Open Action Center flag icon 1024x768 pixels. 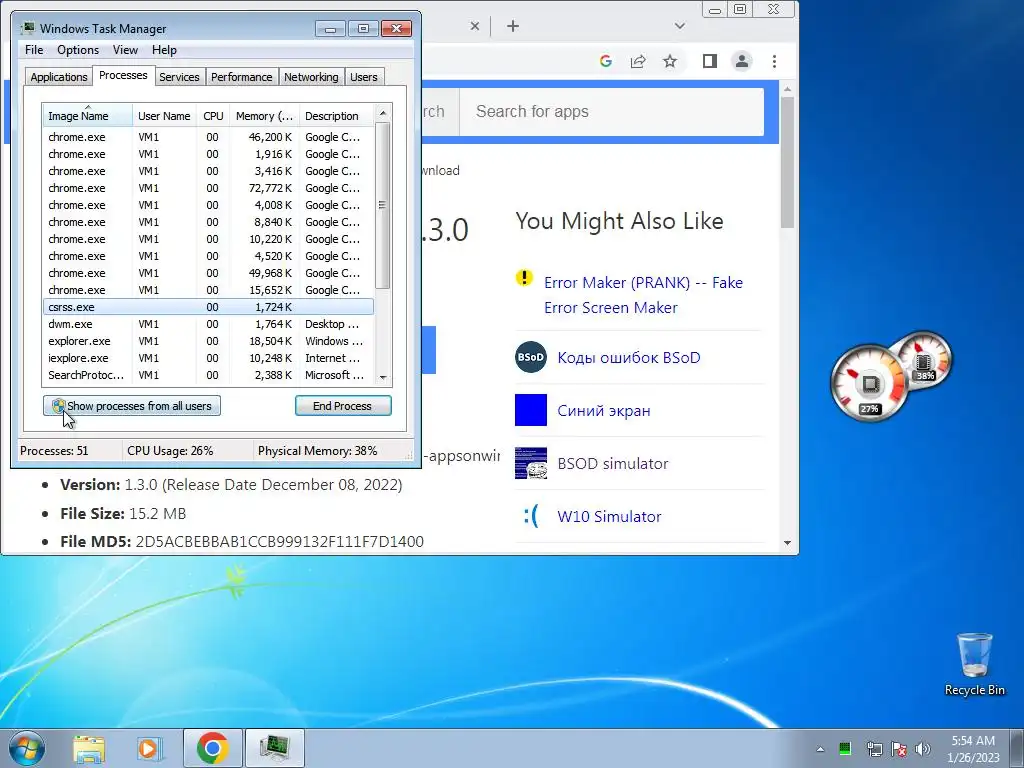click(x=899, y=748)
